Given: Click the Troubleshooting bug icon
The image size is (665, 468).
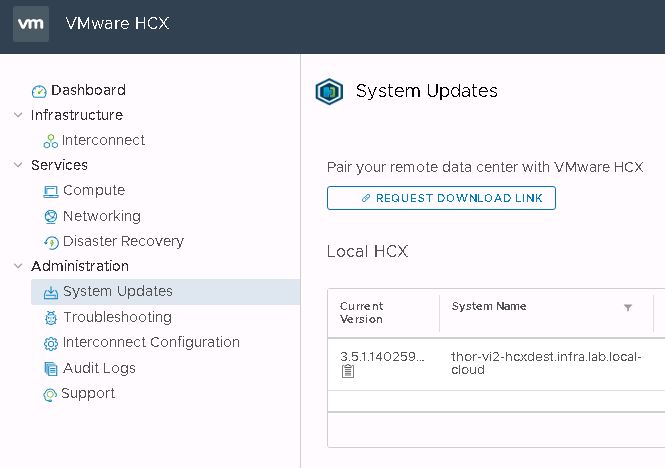Looking at the screenshot, I should [51, 318].
